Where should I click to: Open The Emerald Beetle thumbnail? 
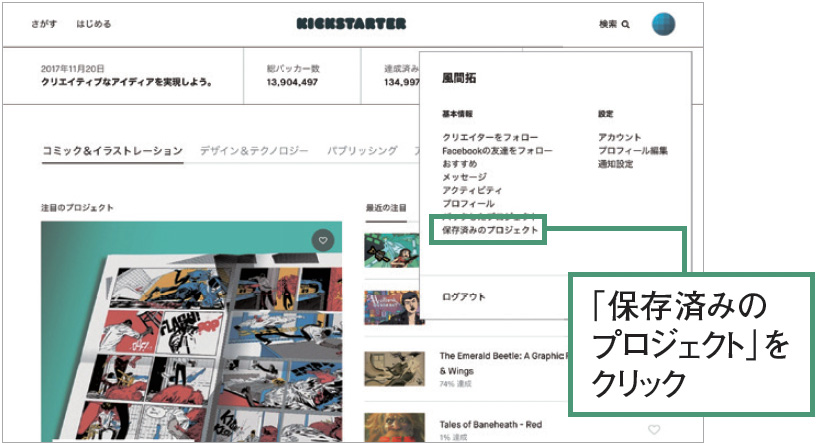click(x=394, y=369)
